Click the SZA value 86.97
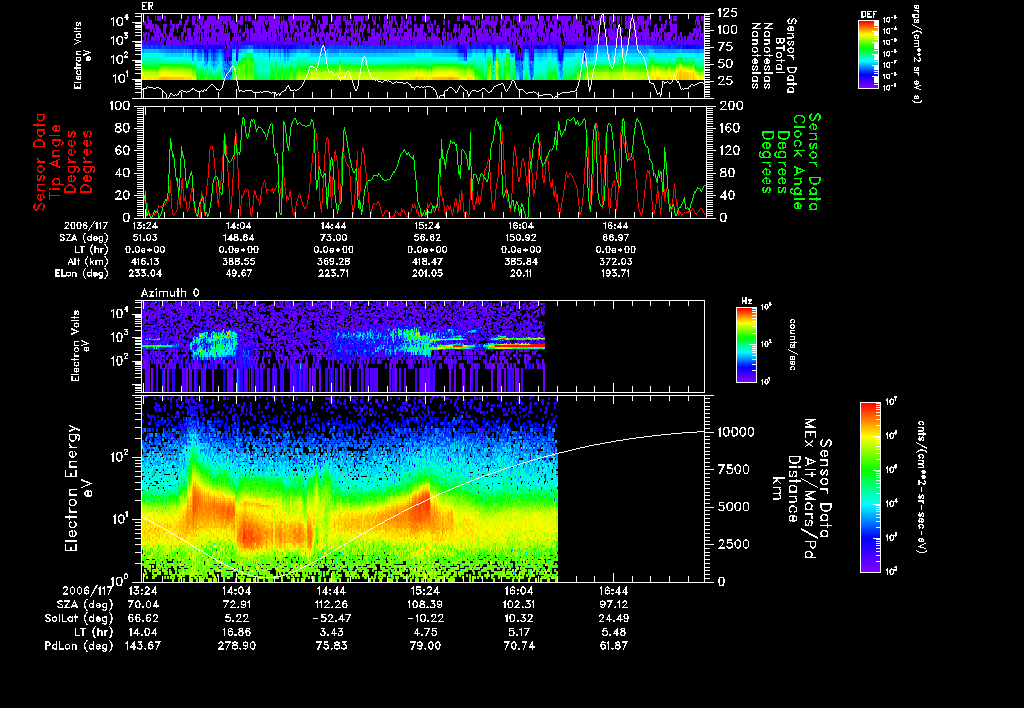The height and width of the screenshot is (708, 1024). [x=615, y=238]
